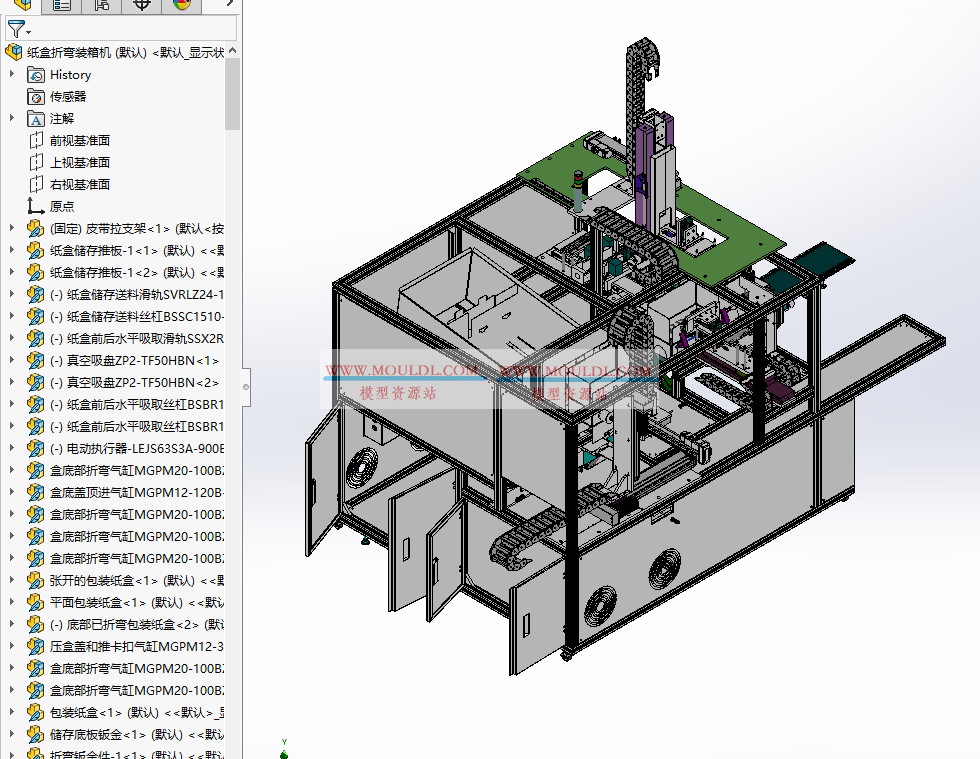Viewport: 980px width, 759px height.
Task: Open the filter dropdown arrow
Action: click(30, 31)
